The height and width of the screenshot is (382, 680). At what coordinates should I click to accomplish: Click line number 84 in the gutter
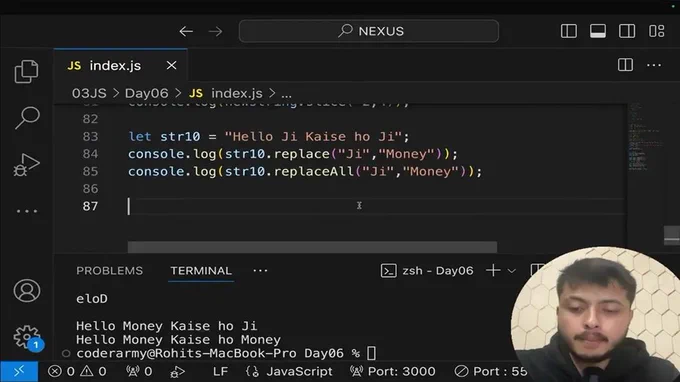coord(90,154)
